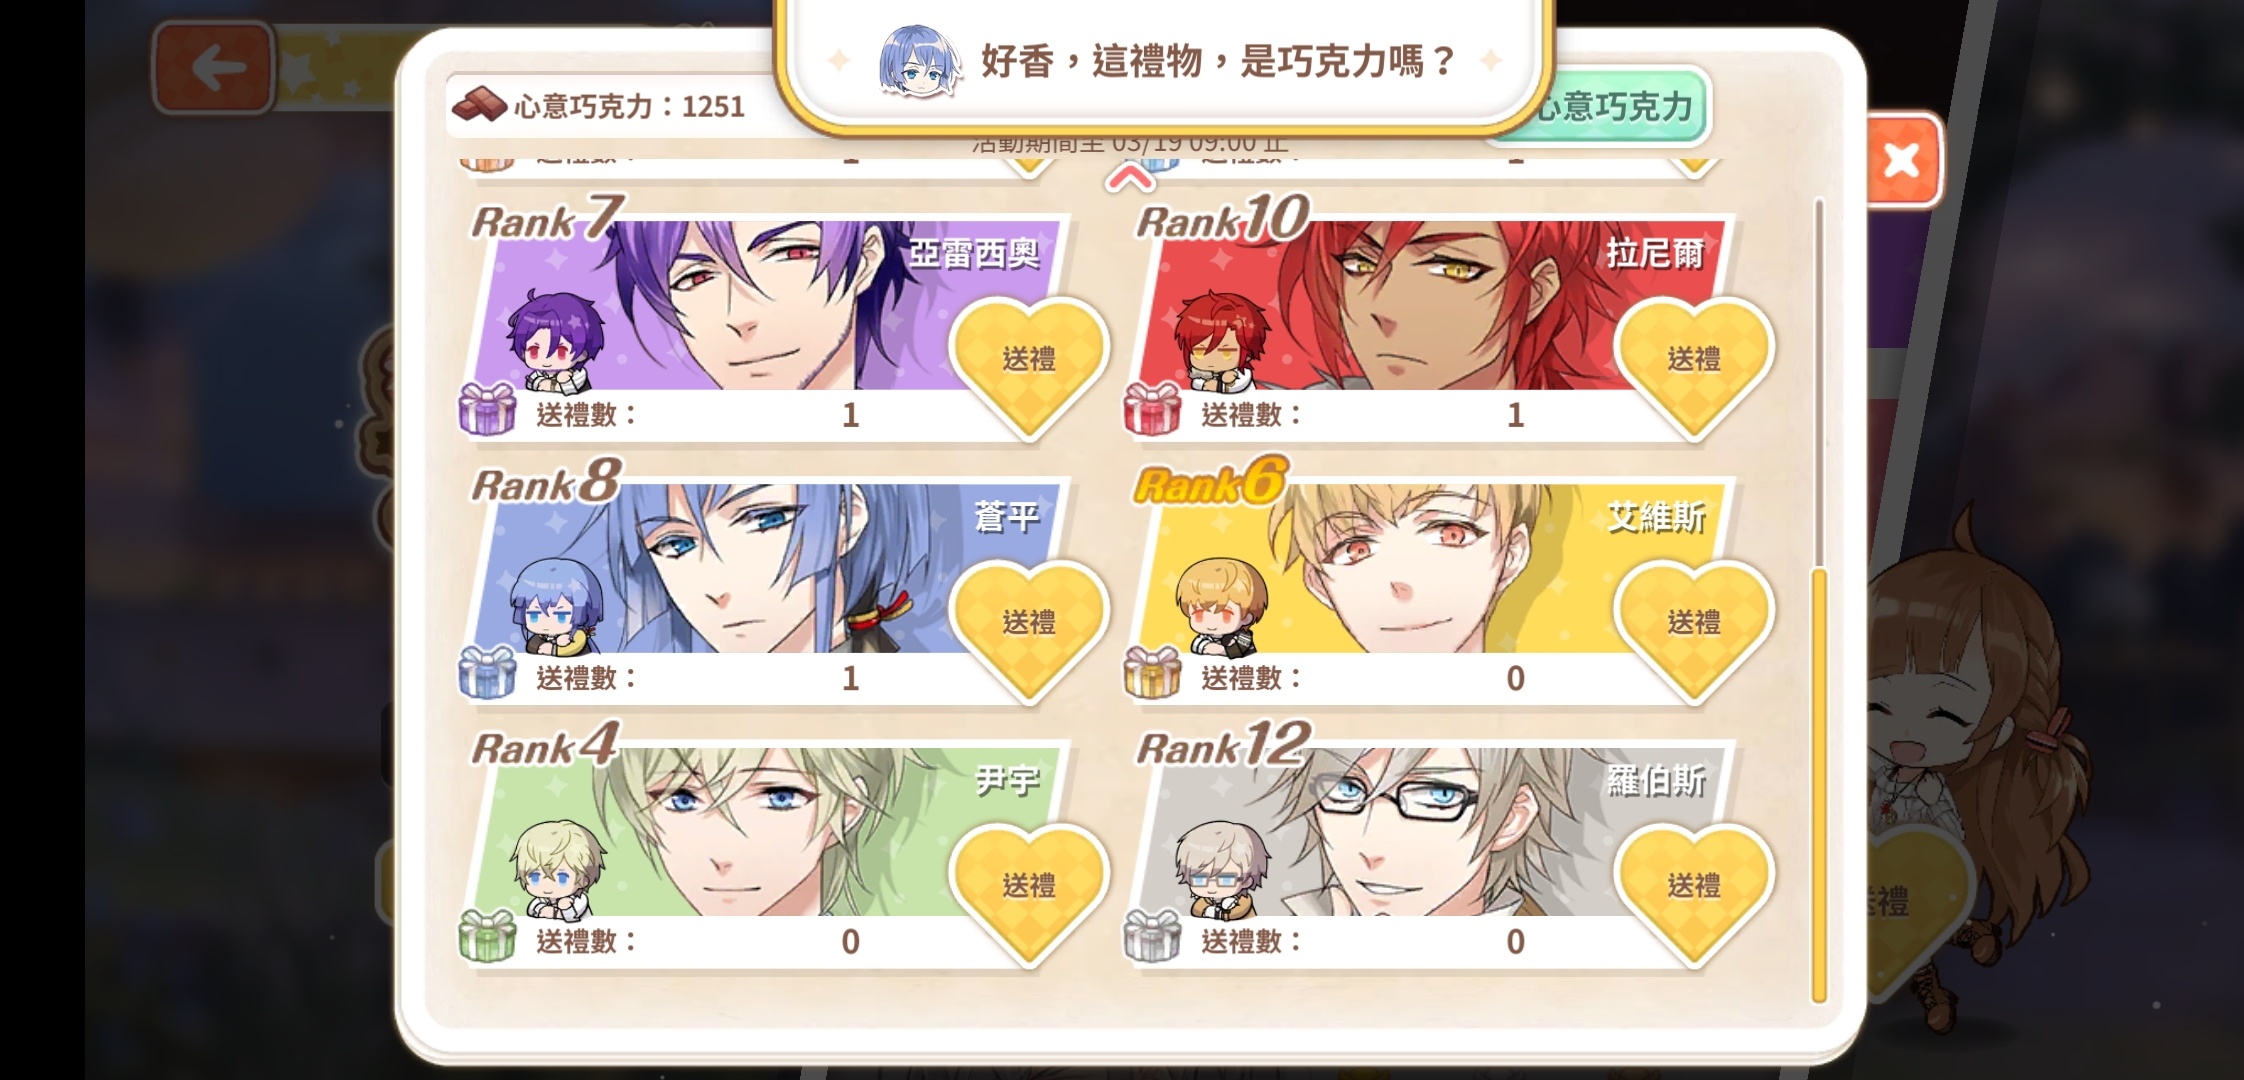Click the chocolate icon beside 心意巧克力 count
Viewport: 2244px width, 1080px height.
pos(479,104)
